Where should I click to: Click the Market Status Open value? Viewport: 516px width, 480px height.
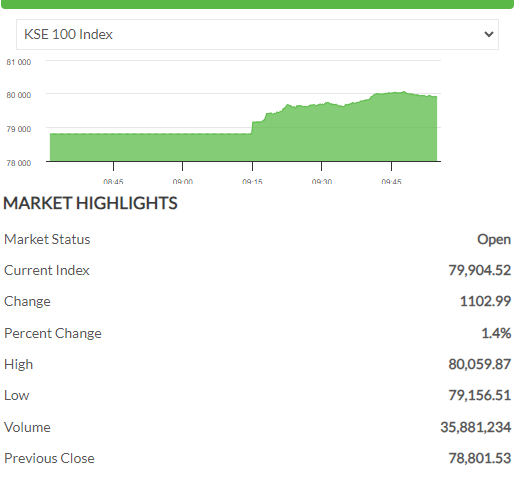point(494,239)
